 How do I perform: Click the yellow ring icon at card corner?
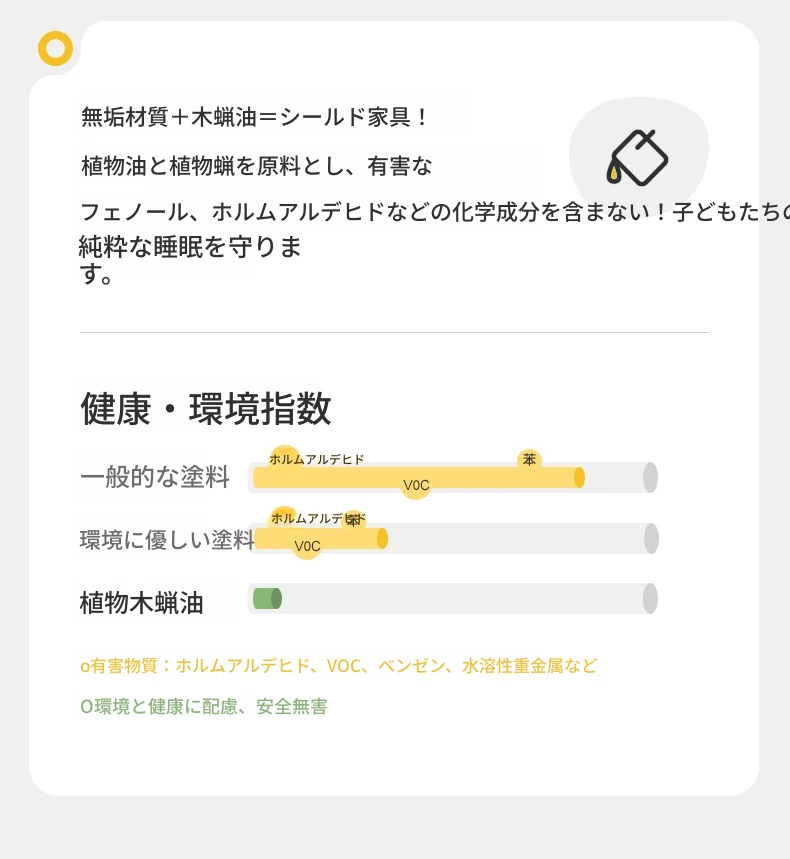pos(55,48)
